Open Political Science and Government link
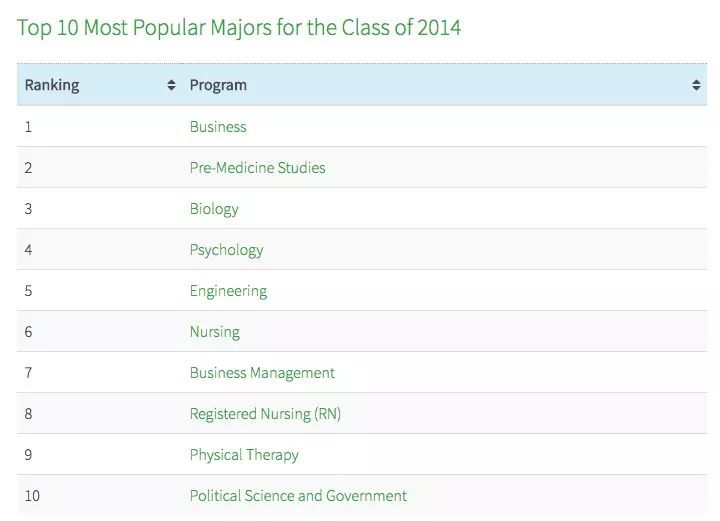This screenshot has width=720, height=521. point(298,496)
